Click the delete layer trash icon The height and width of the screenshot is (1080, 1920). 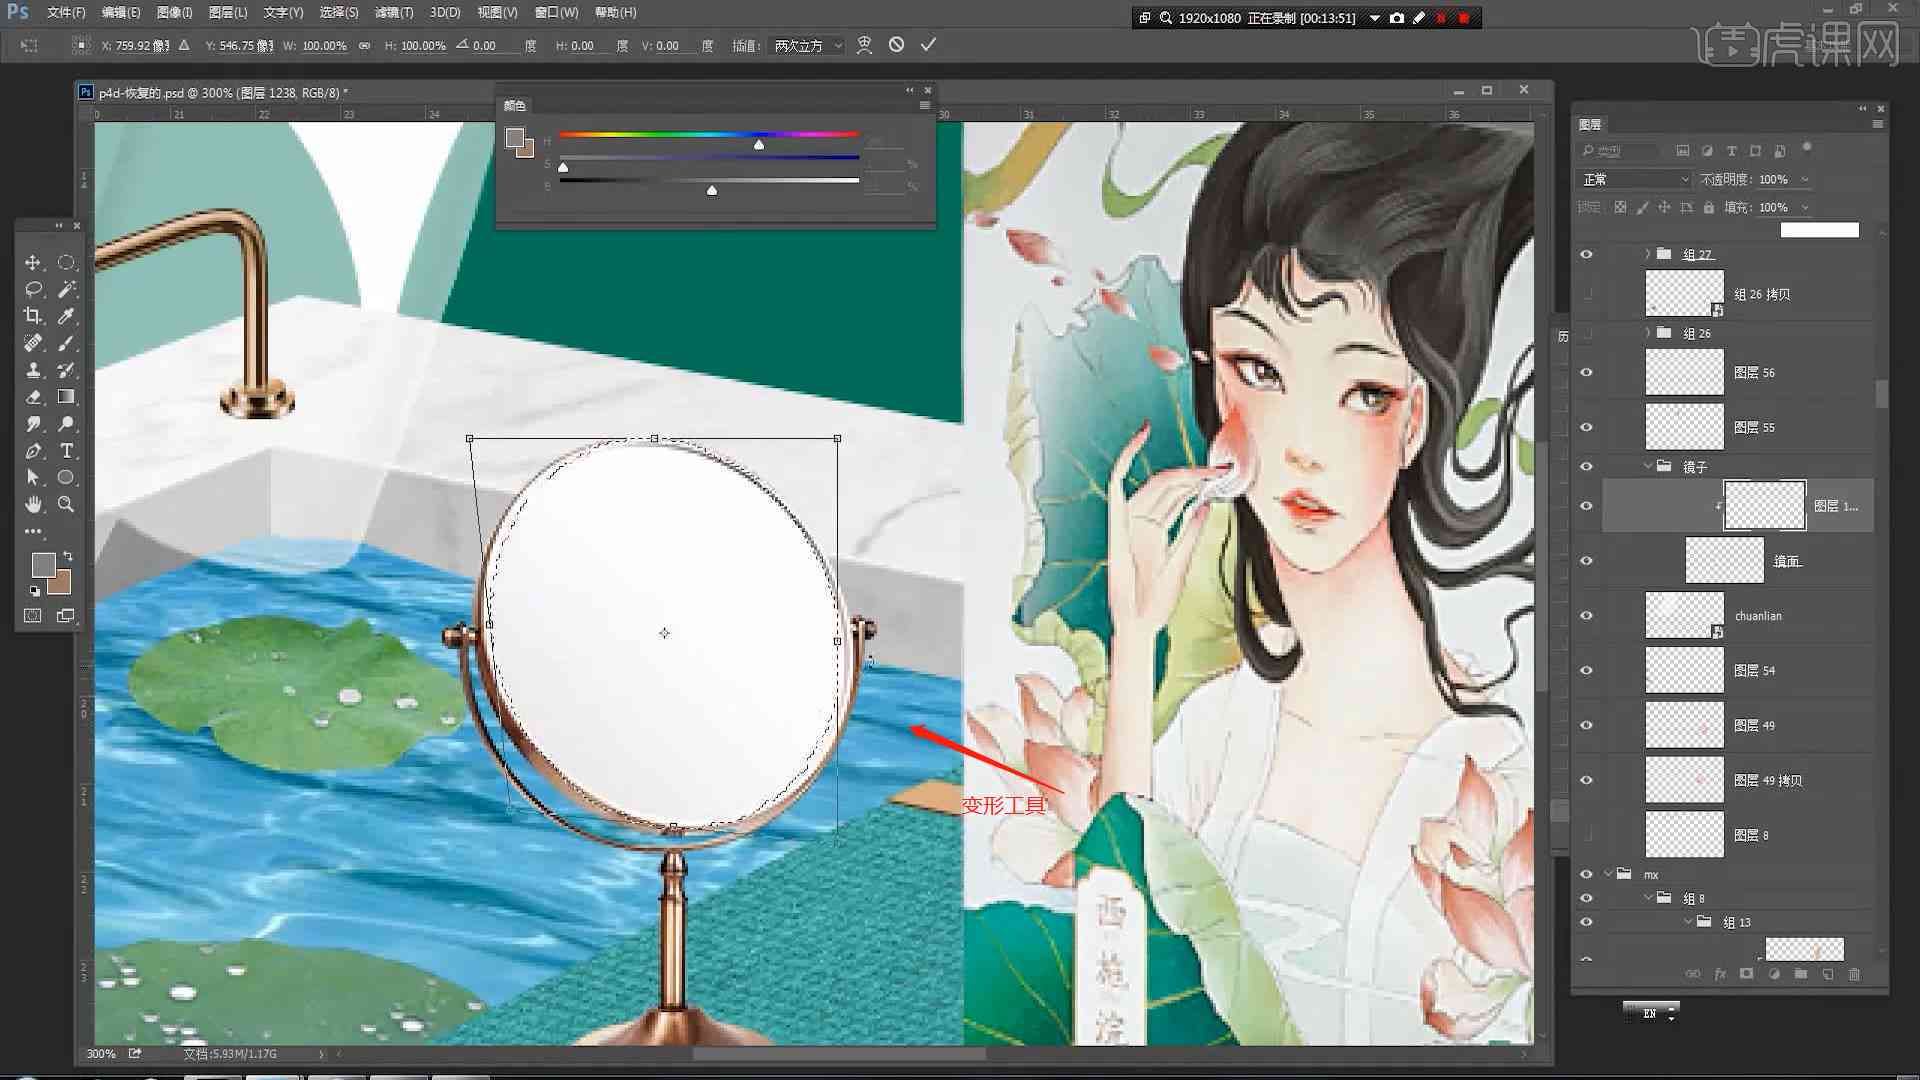tap(1854, 974)
